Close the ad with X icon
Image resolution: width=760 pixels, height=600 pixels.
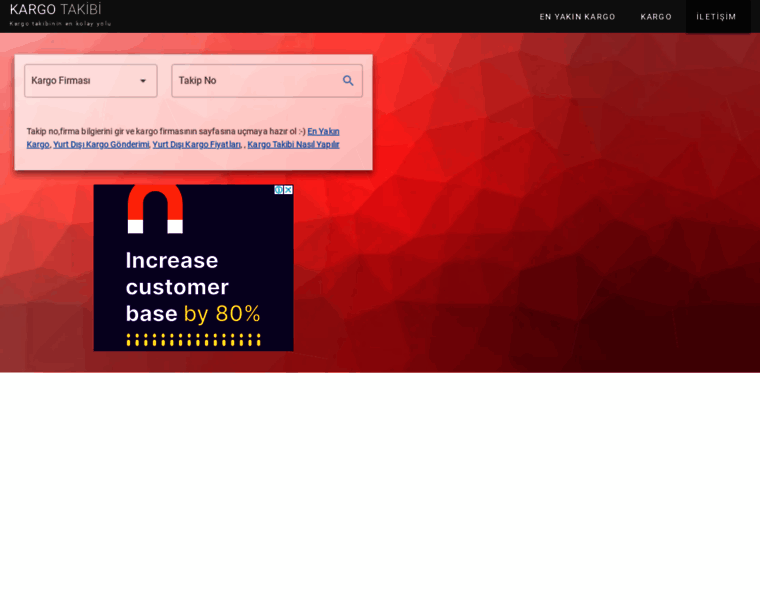click(288, 190)
